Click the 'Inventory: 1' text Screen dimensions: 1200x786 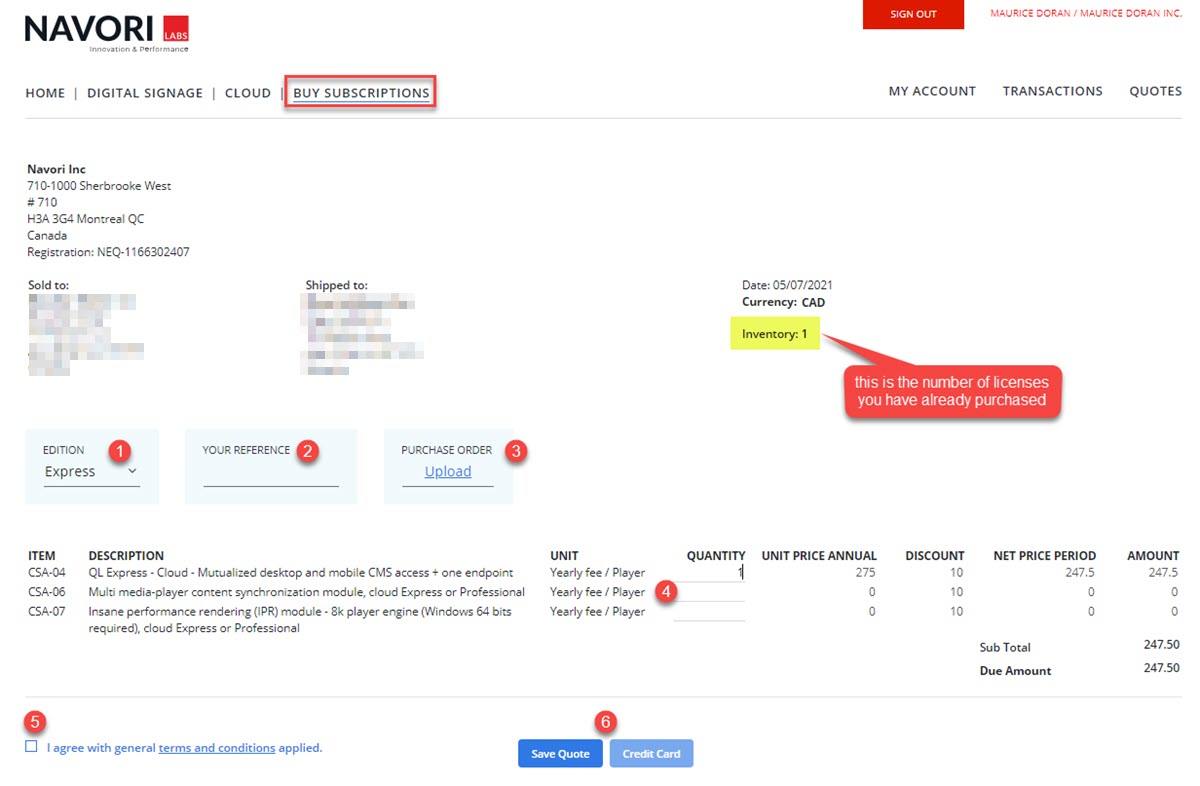(x=774, y=334)
